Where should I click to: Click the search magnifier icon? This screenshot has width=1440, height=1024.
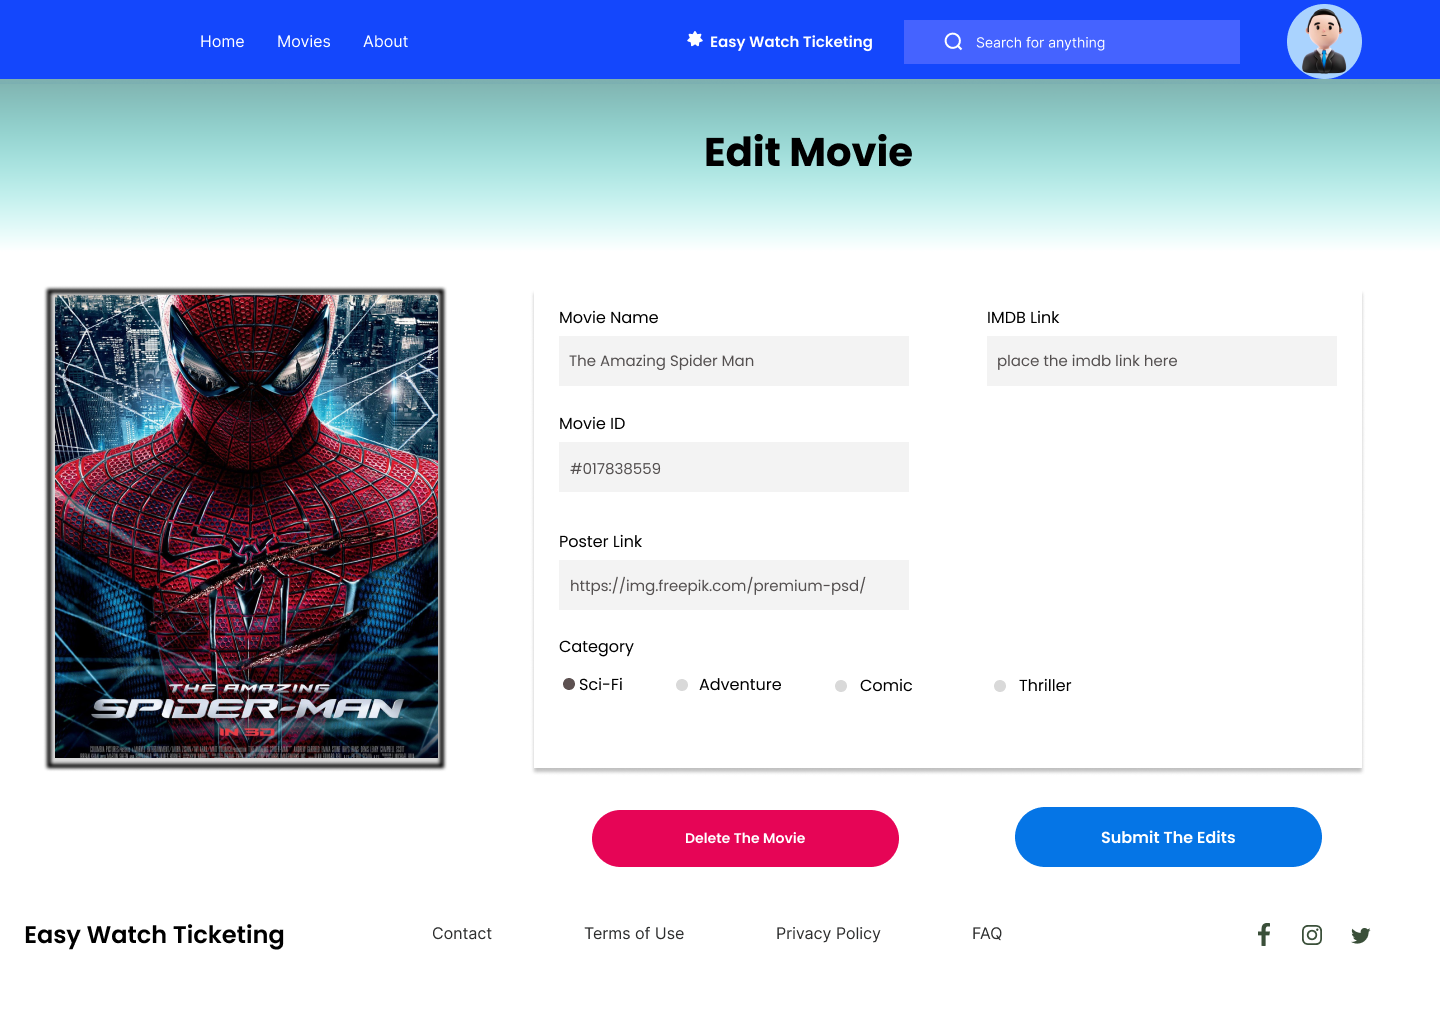point(953,42)
